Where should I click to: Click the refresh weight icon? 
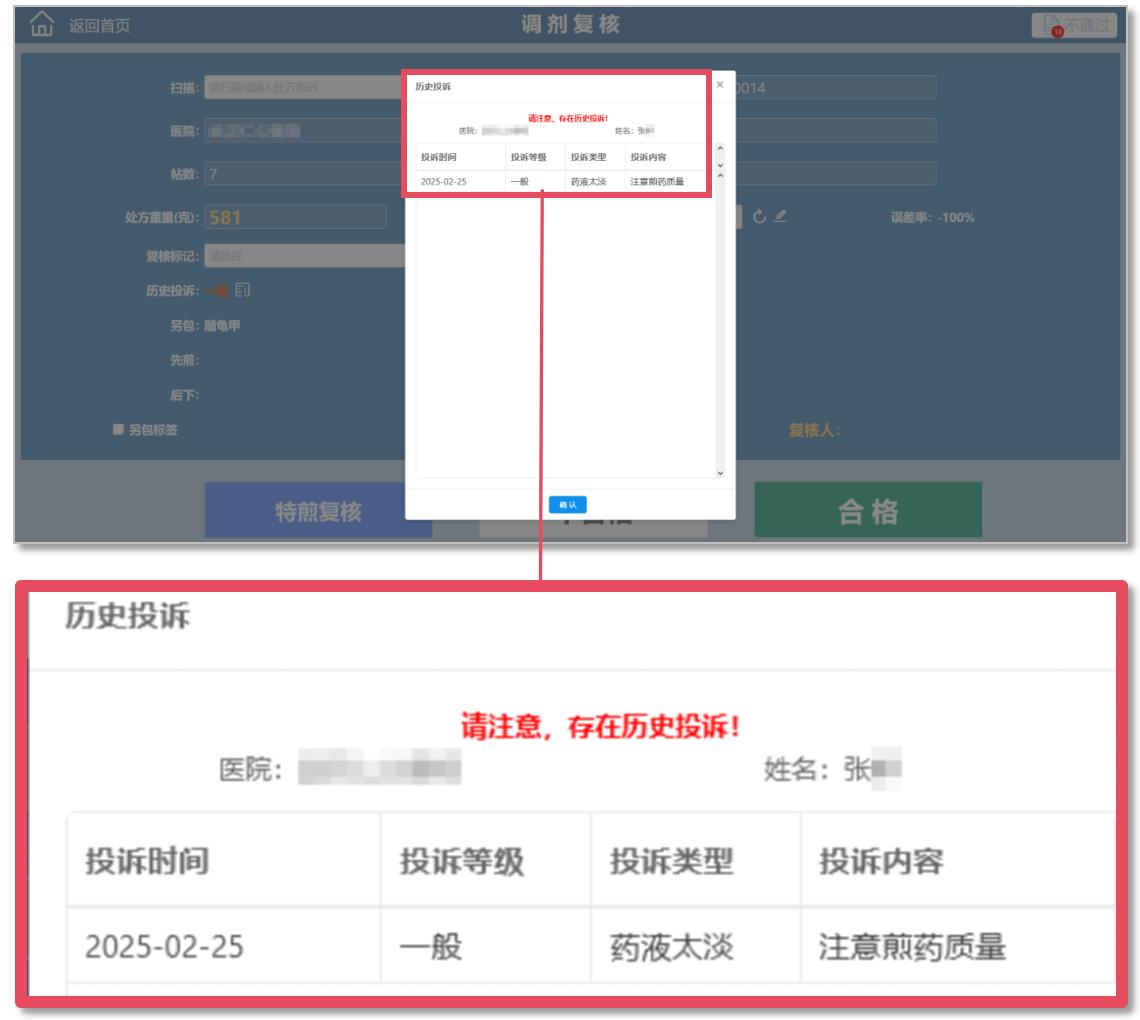759,217
